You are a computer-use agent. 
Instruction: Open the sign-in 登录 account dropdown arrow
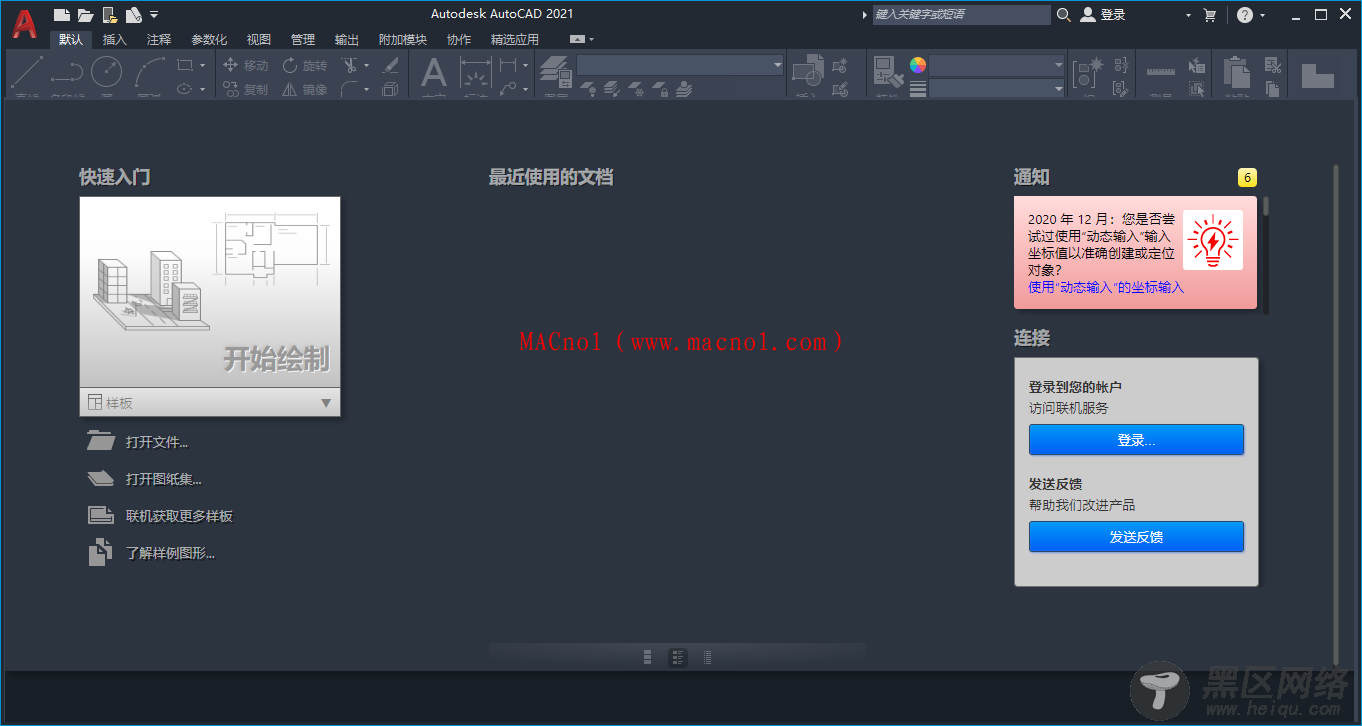[1188, 15]
